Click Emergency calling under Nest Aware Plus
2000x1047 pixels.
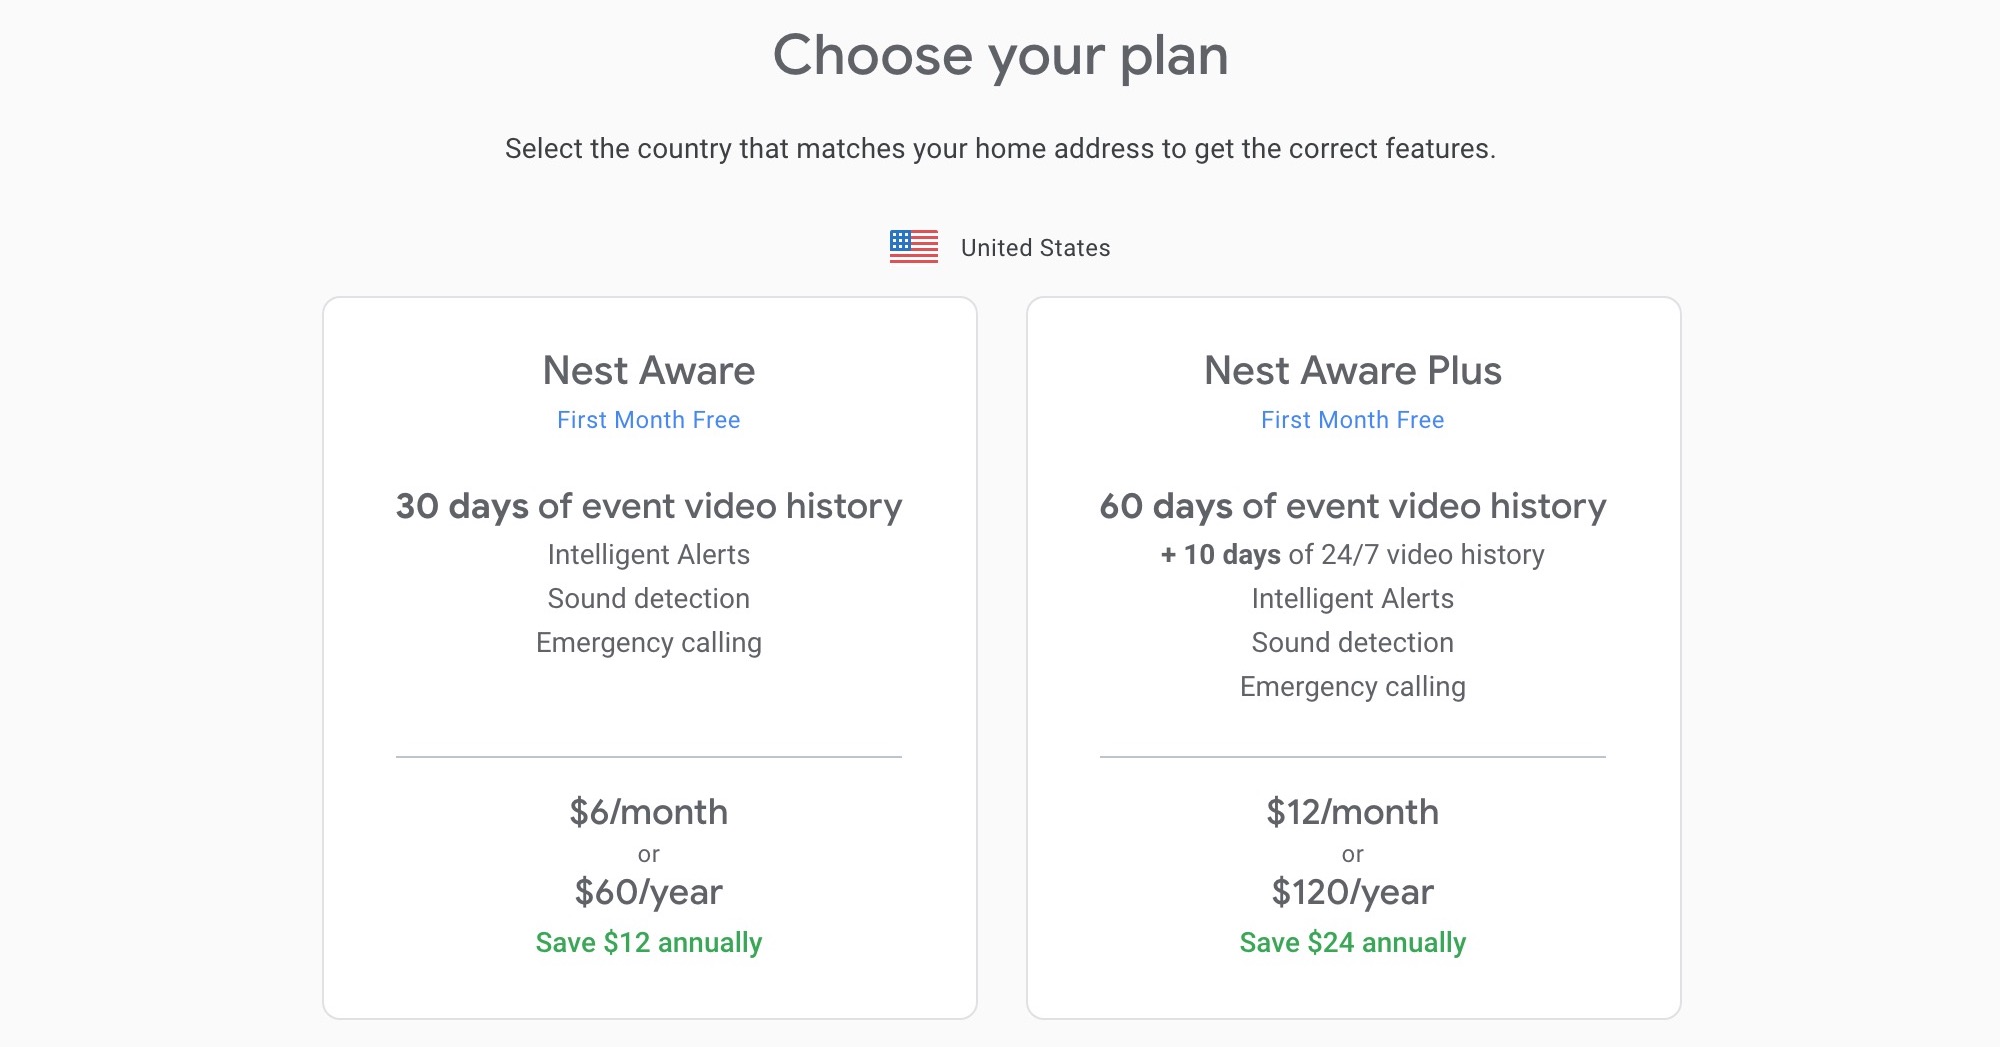1352,686
